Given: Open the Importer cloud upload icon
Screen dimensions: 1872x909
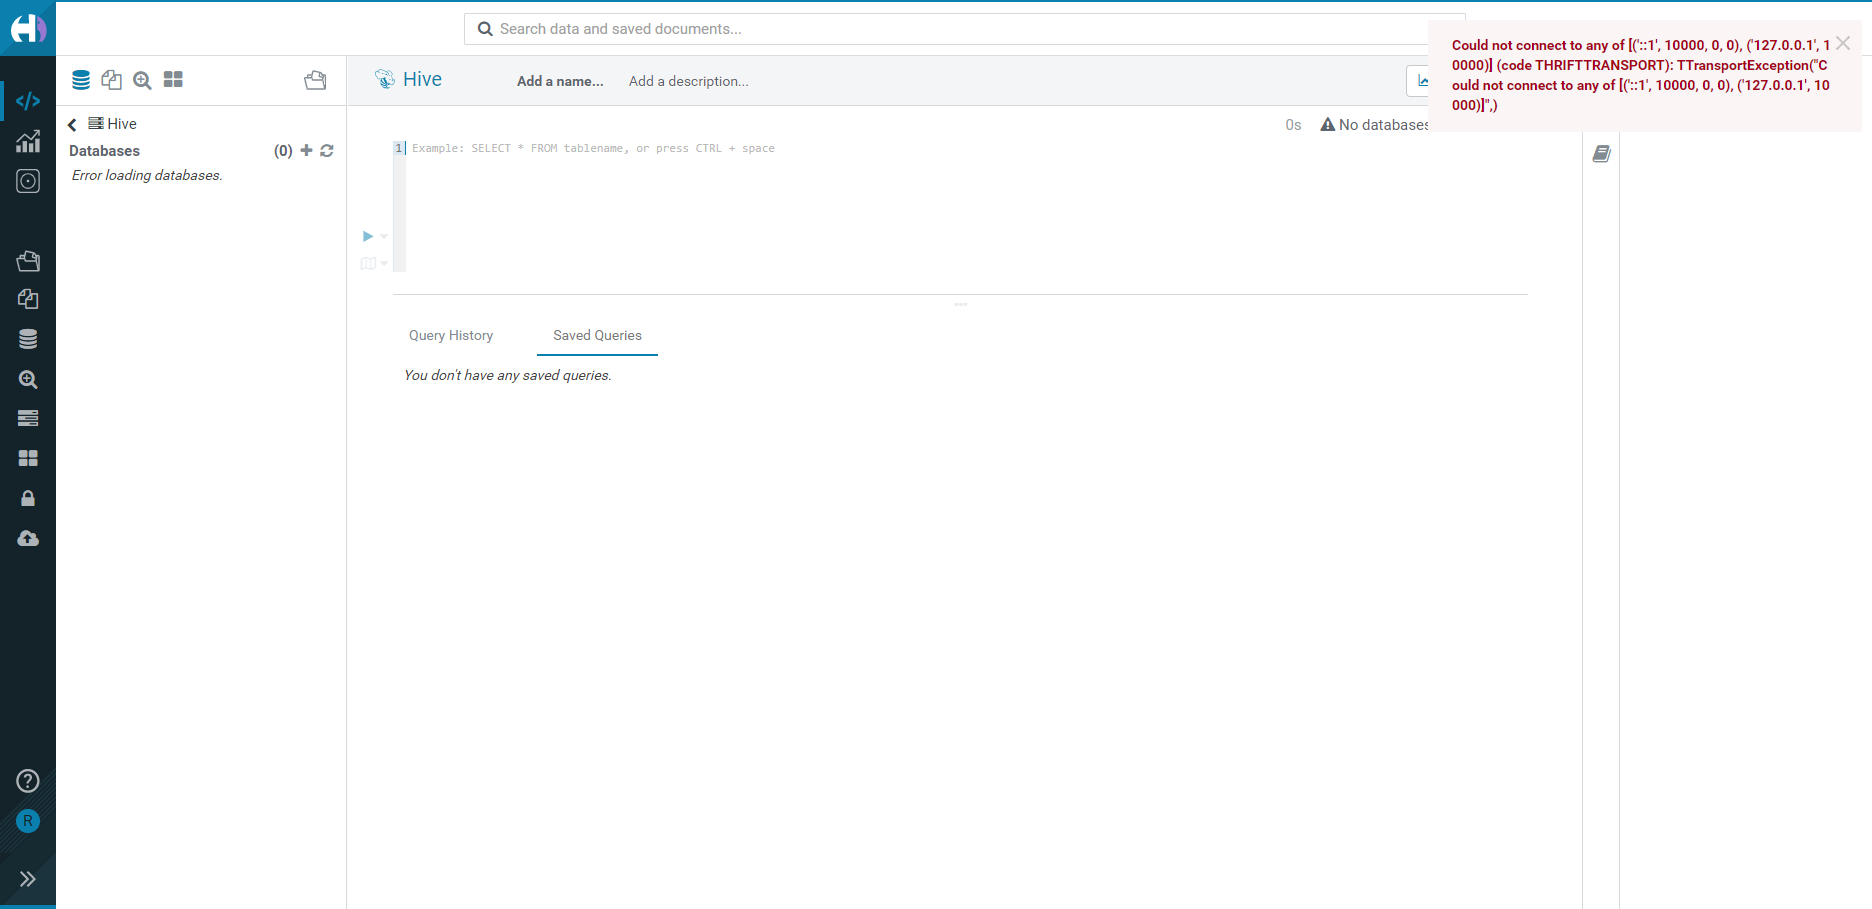Looking at the screenshot, I should [28, 538].
